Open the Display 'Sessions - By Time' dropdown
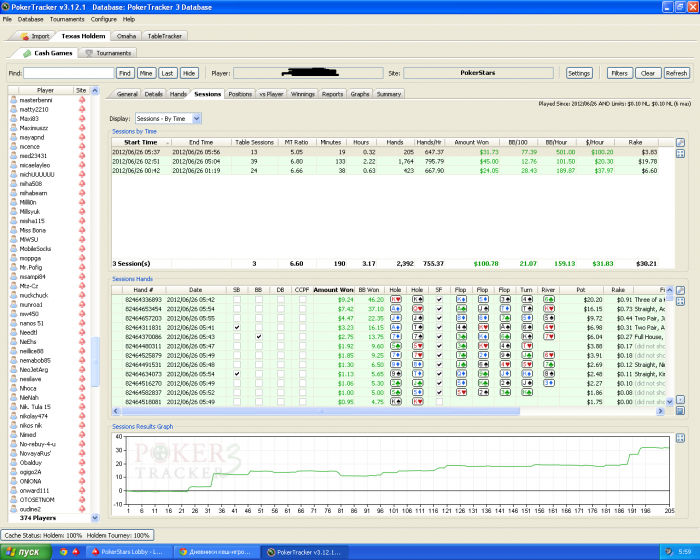This screenshot has height=560, width=700. pyautogui.click(x=169, y=118)
